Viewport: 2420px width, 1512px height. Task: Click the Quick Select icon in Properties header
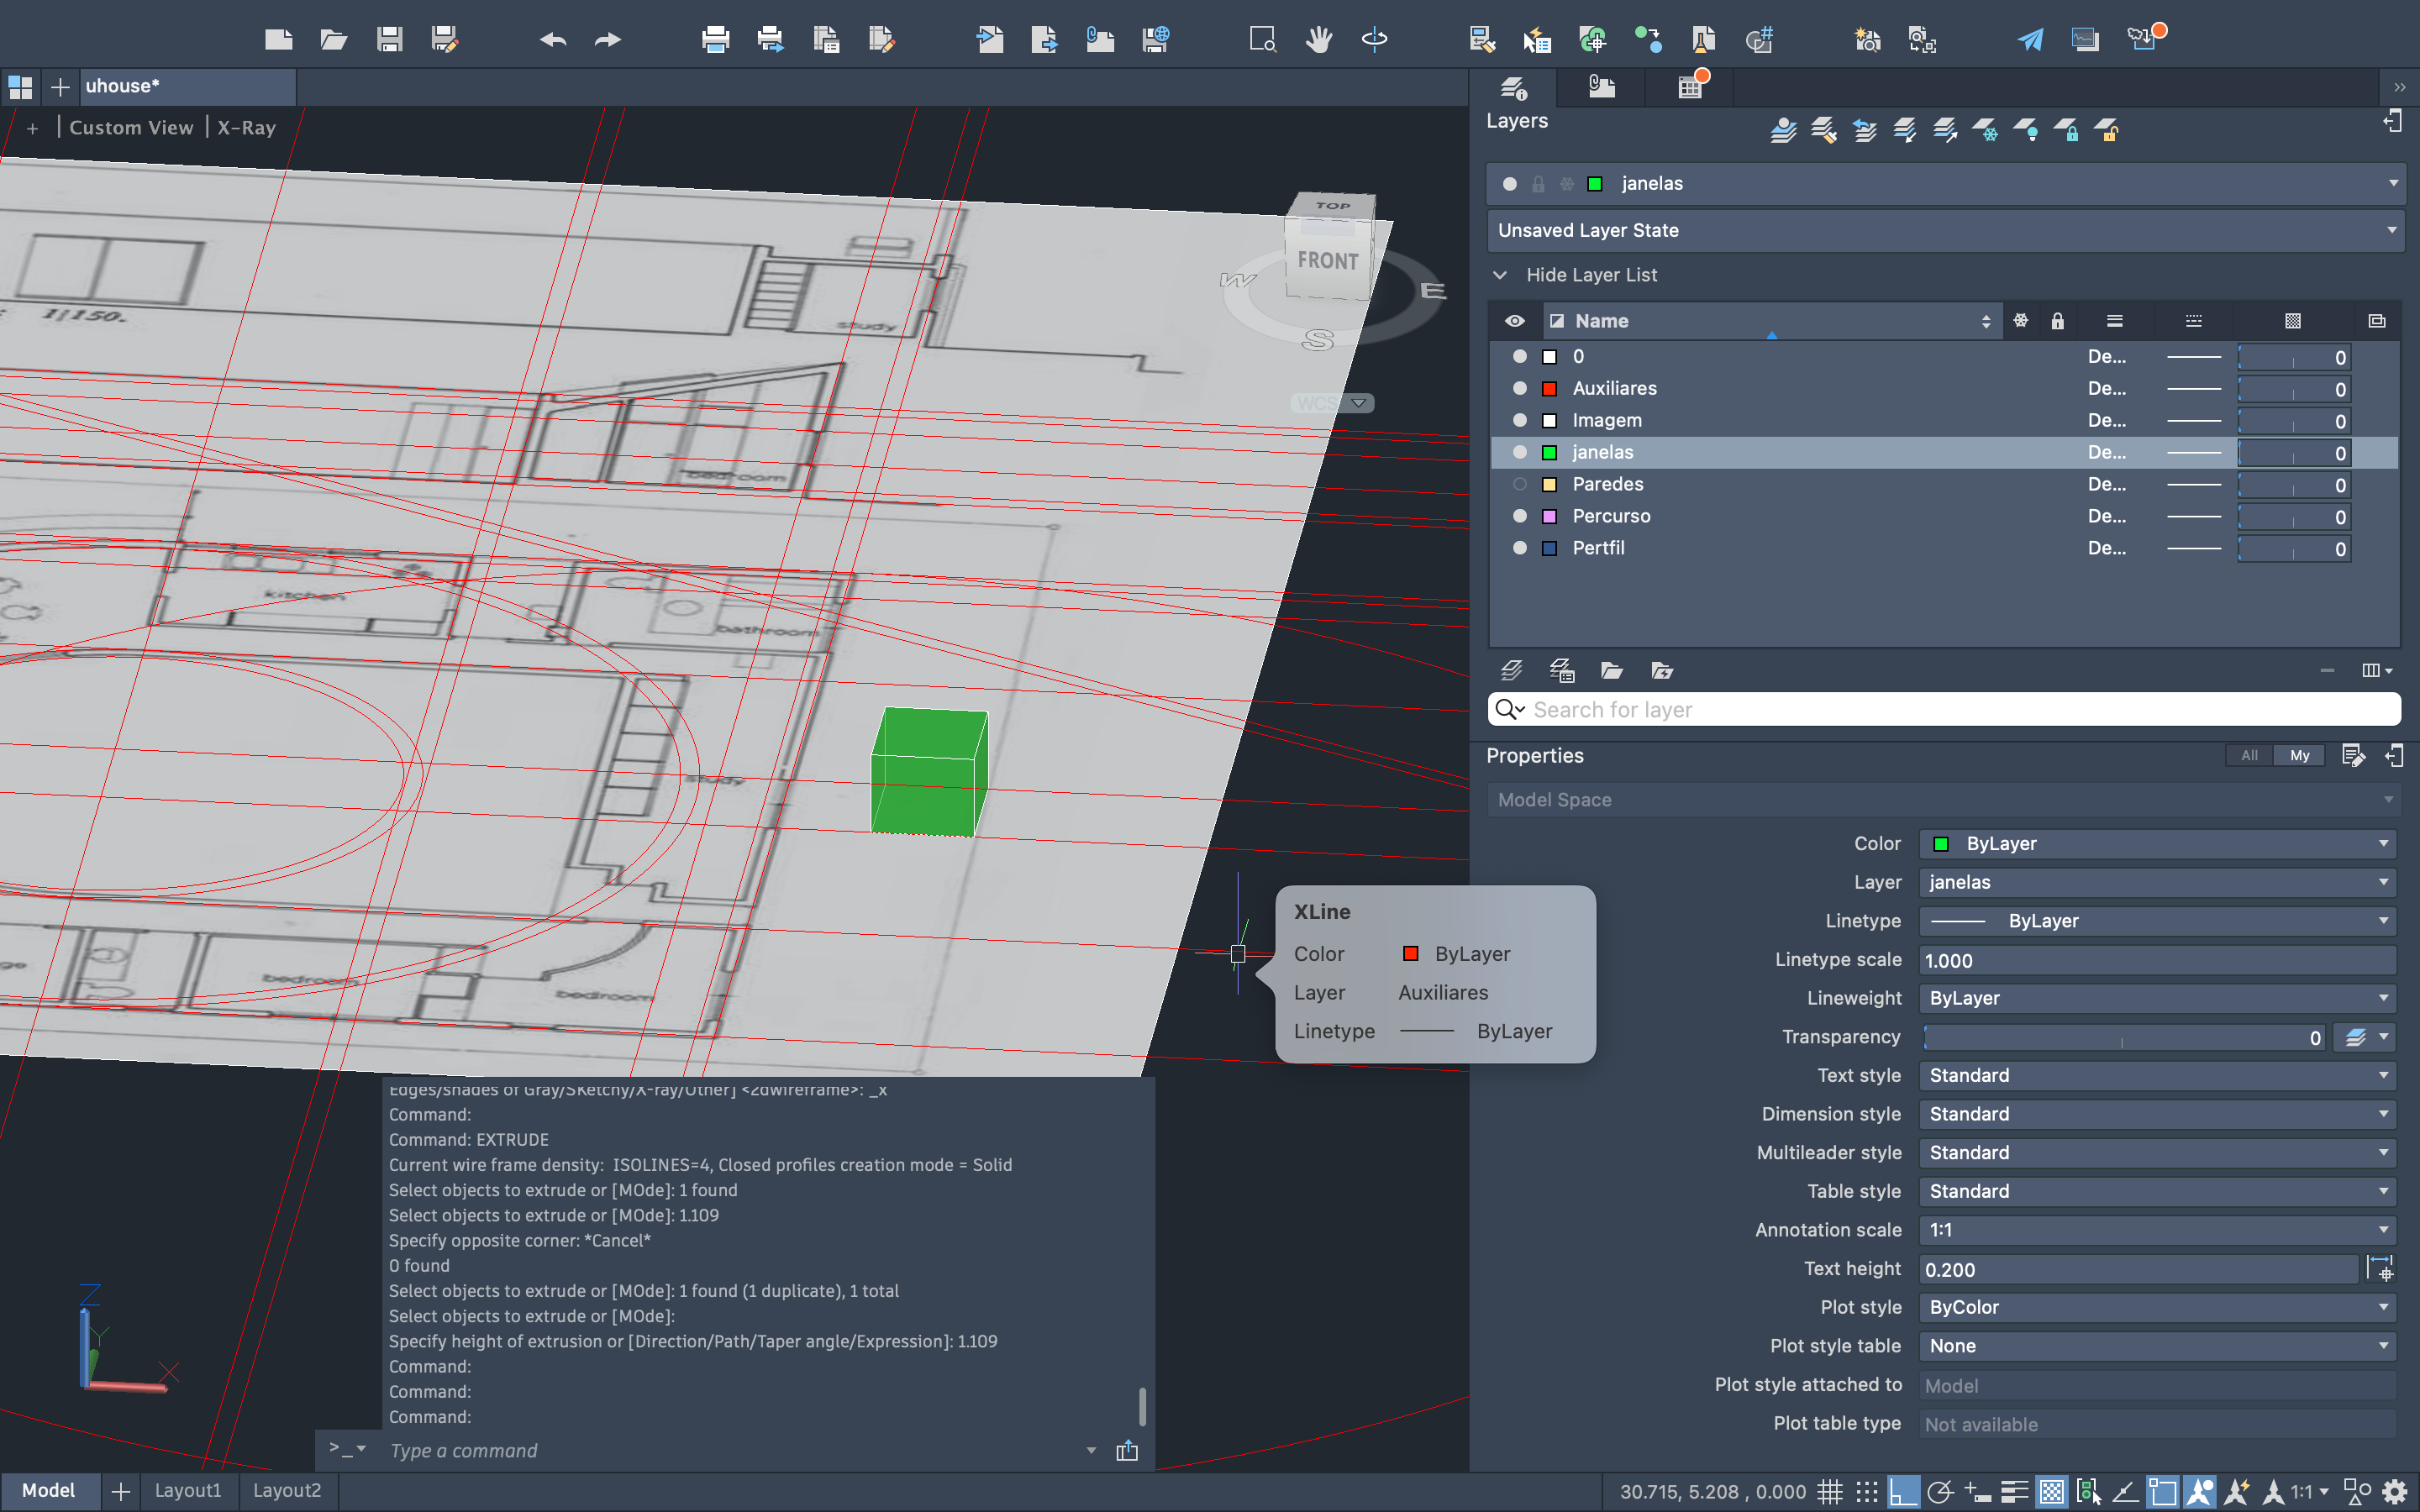[2353, 755]
